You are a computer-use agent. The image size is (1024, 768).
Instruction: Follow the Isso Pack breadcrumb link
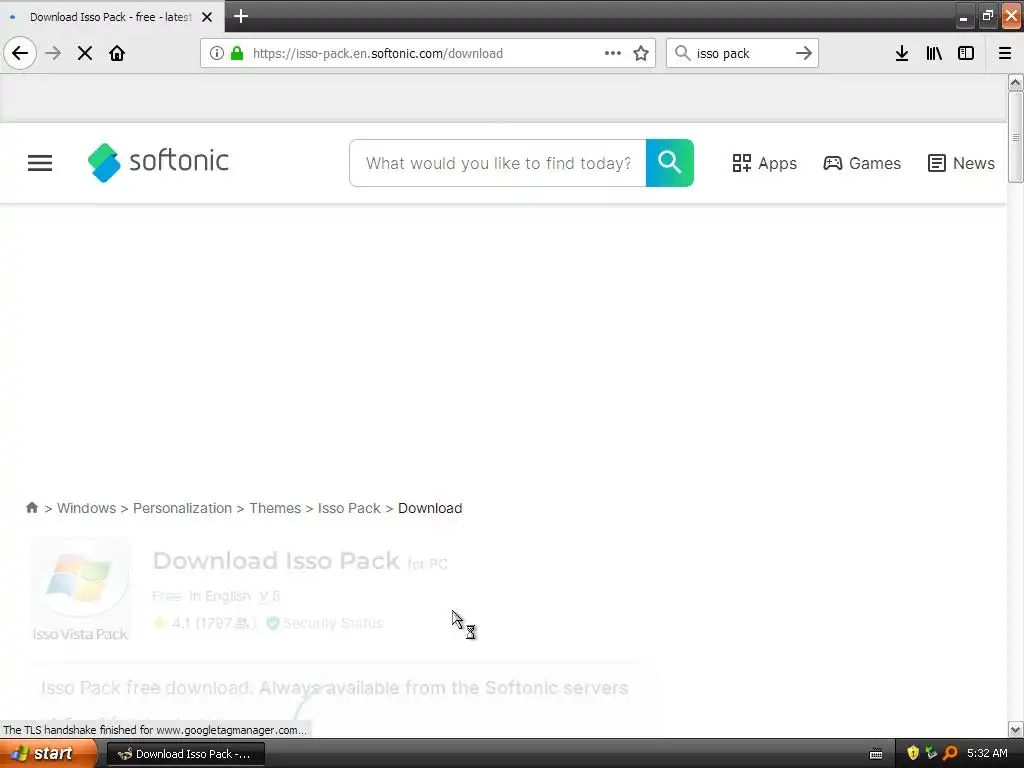click(x=349, y=508)
